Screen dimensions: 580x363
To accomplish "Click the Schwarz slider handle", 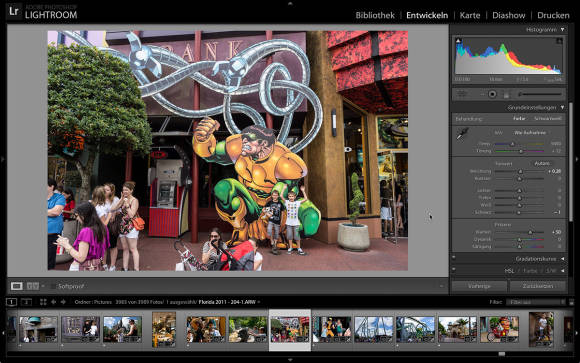I will 519,213.
